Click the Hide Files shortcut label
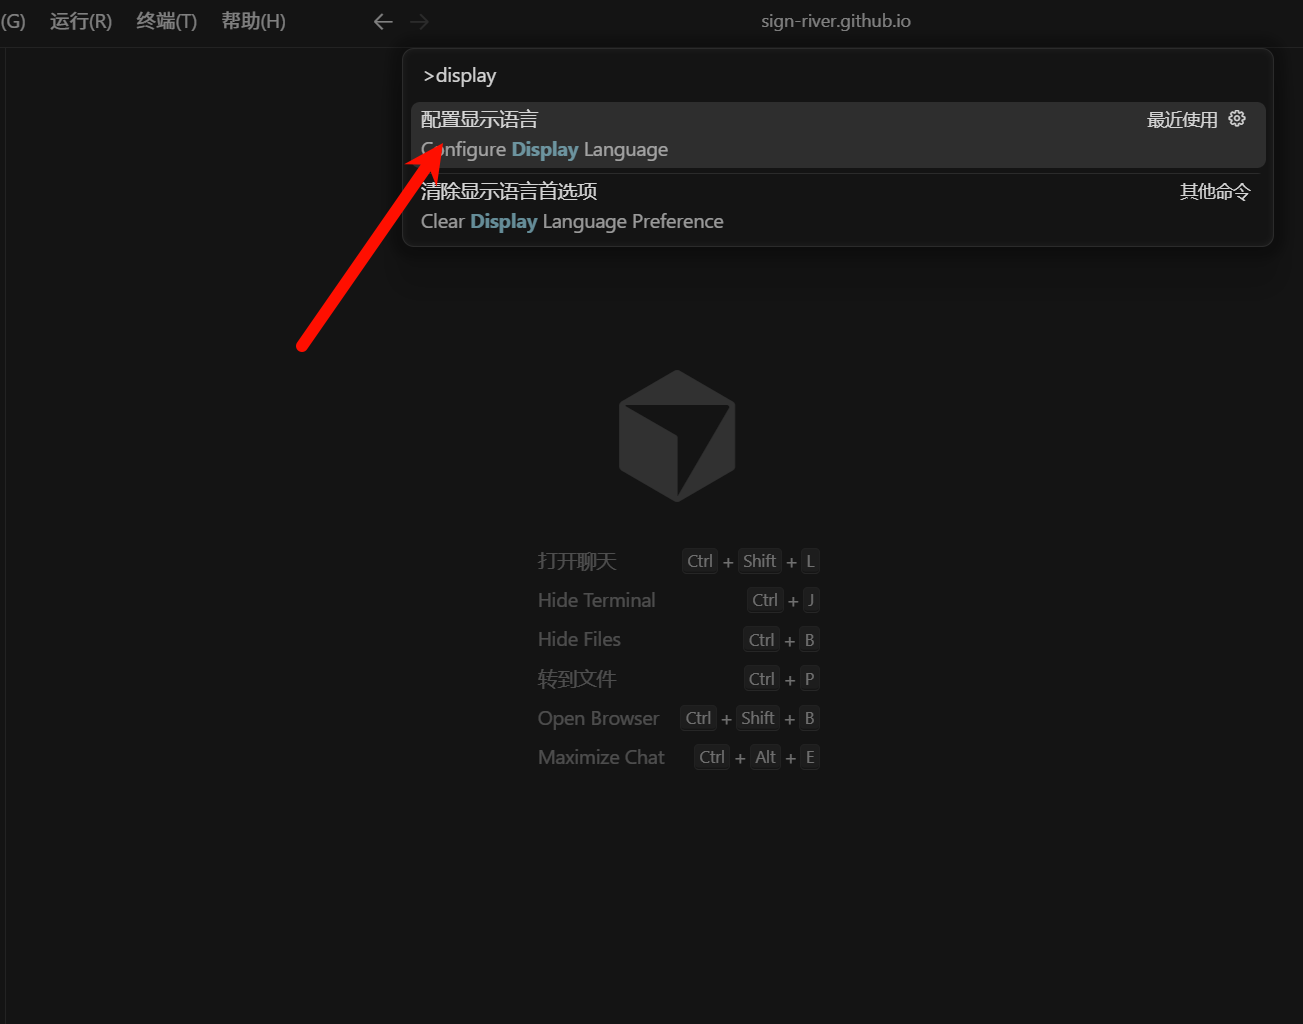The width and height of the screenshot is (1303, 1024). point(579,639)
